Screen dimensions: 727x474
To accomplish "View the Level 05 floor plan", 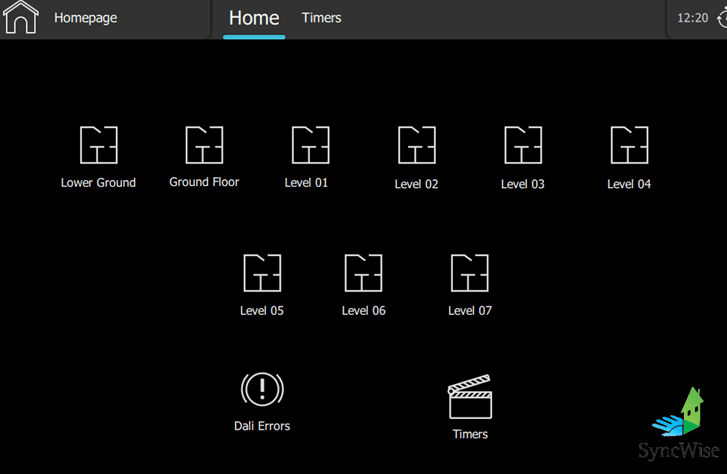I will pyautogui.click(x=262, y=273).
